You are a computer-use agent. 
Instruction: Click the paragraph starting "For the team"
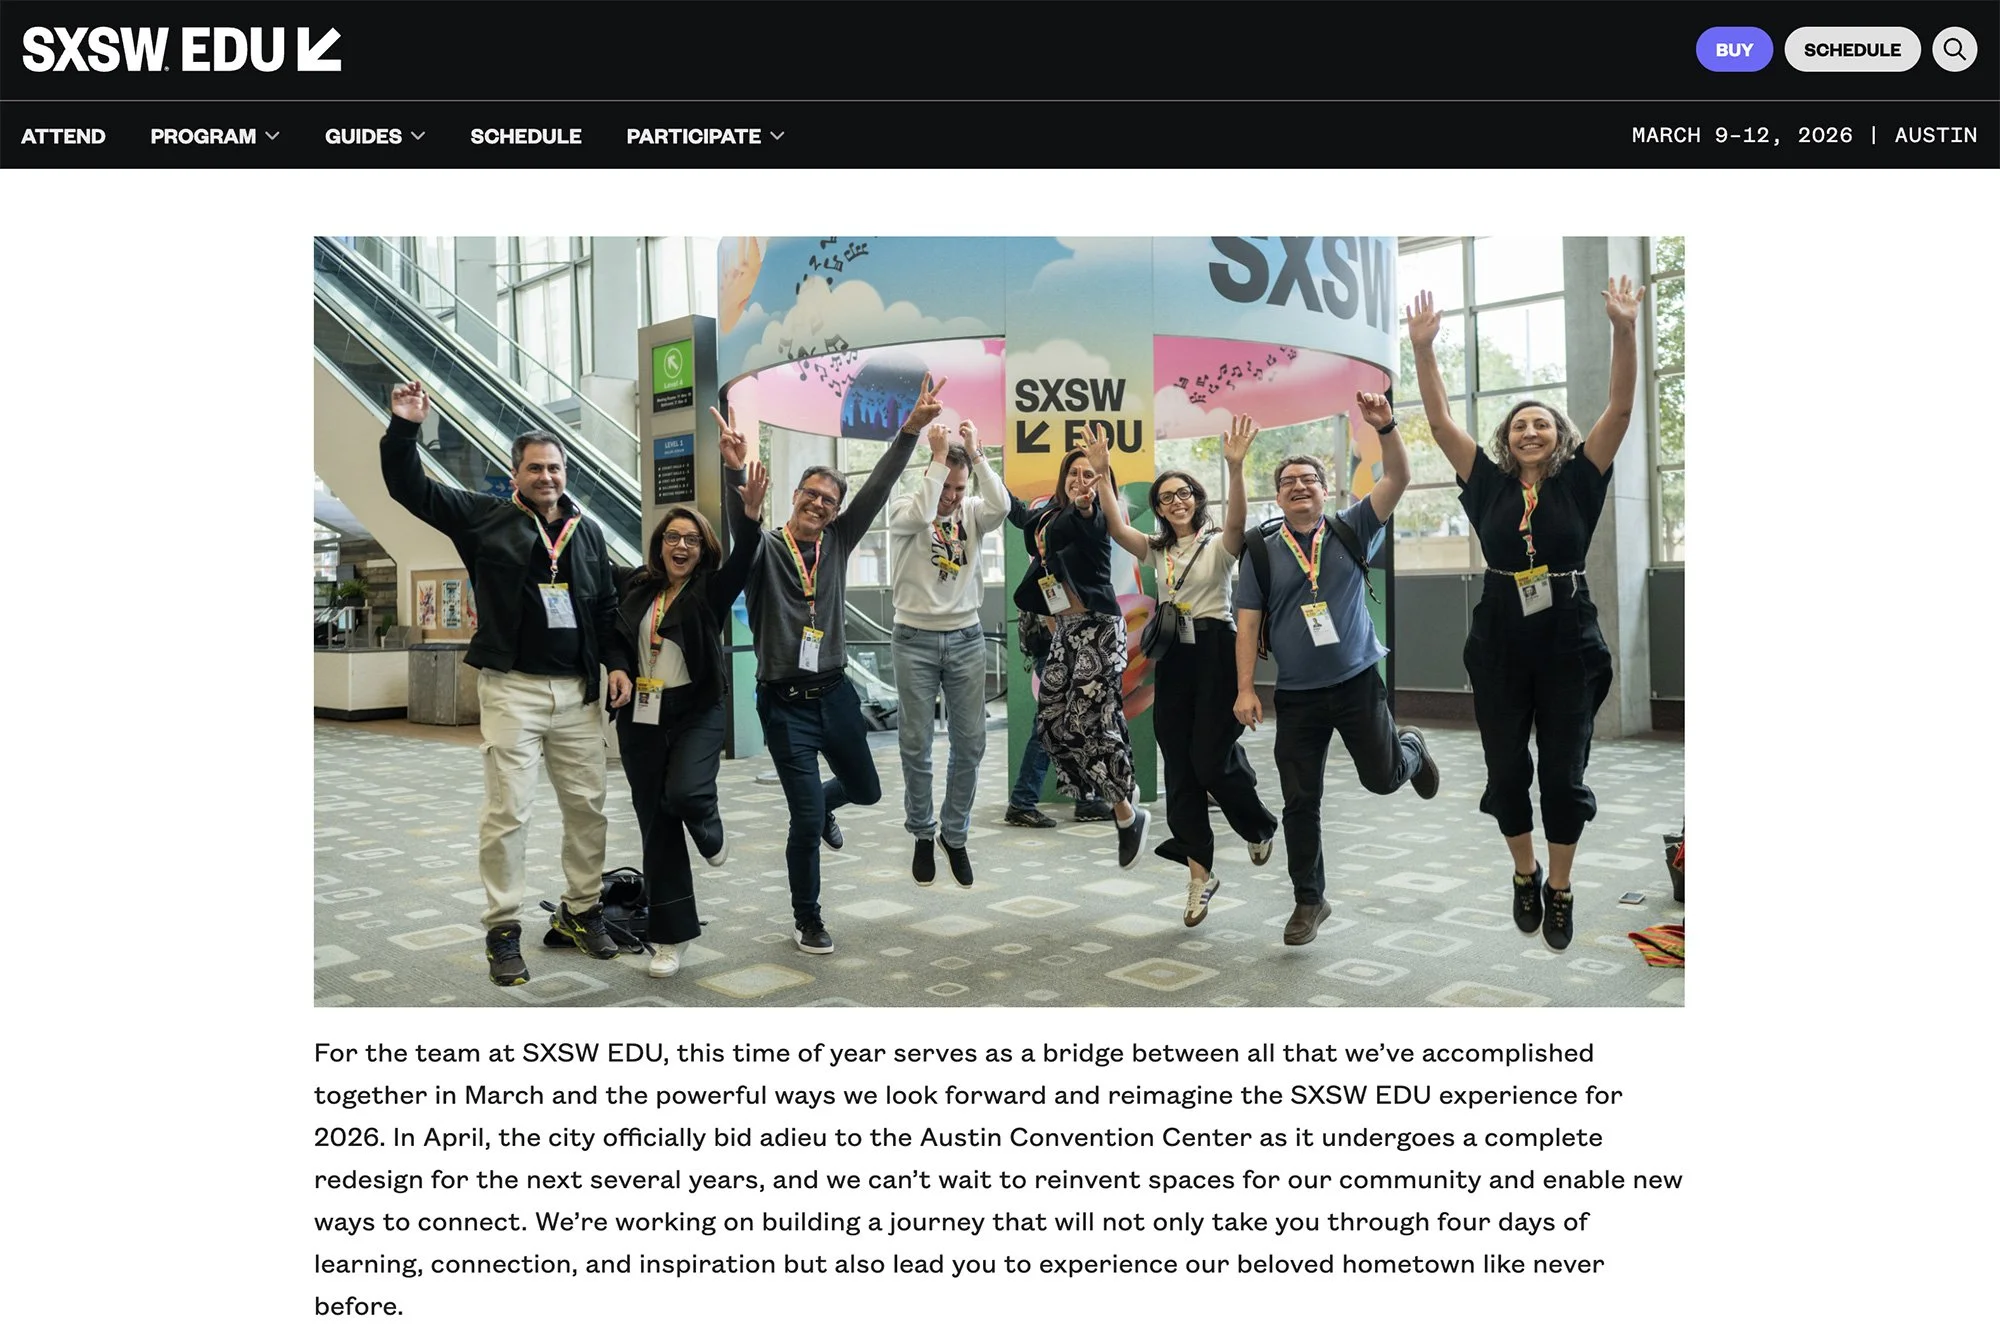pos(998,1179)
